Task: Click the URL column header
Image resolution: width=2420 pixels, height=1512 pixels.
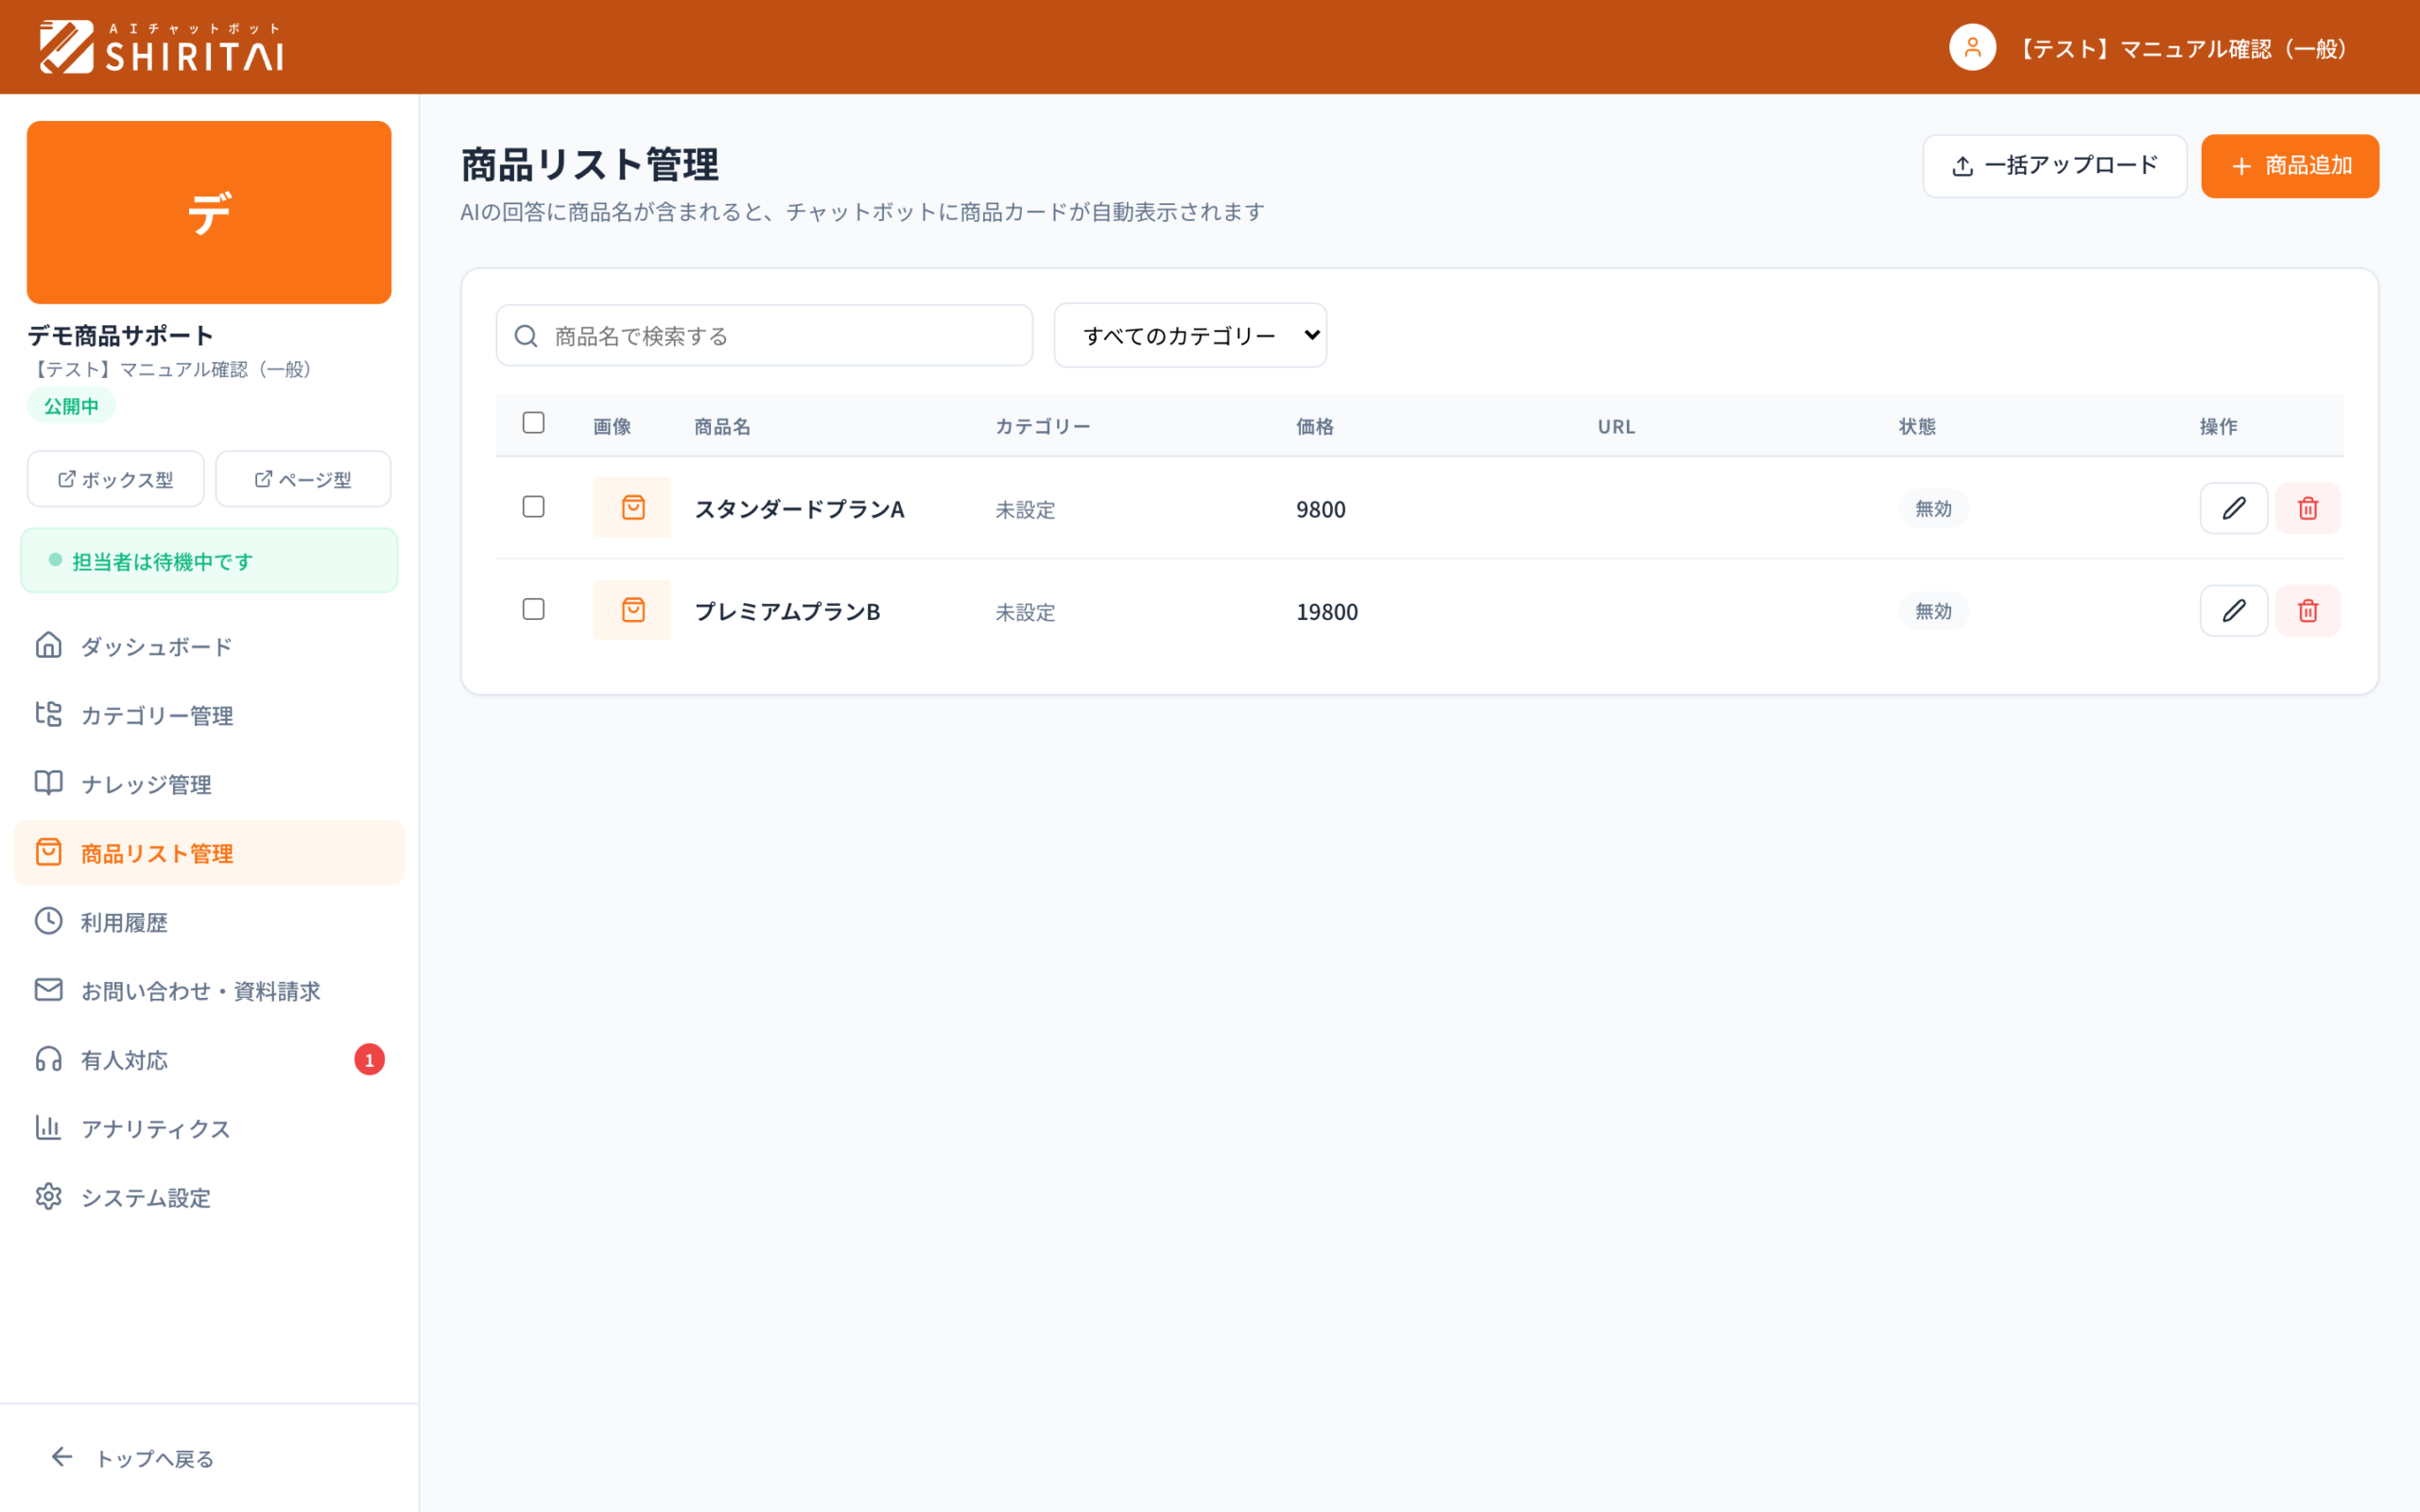Action: (1616, 427)
